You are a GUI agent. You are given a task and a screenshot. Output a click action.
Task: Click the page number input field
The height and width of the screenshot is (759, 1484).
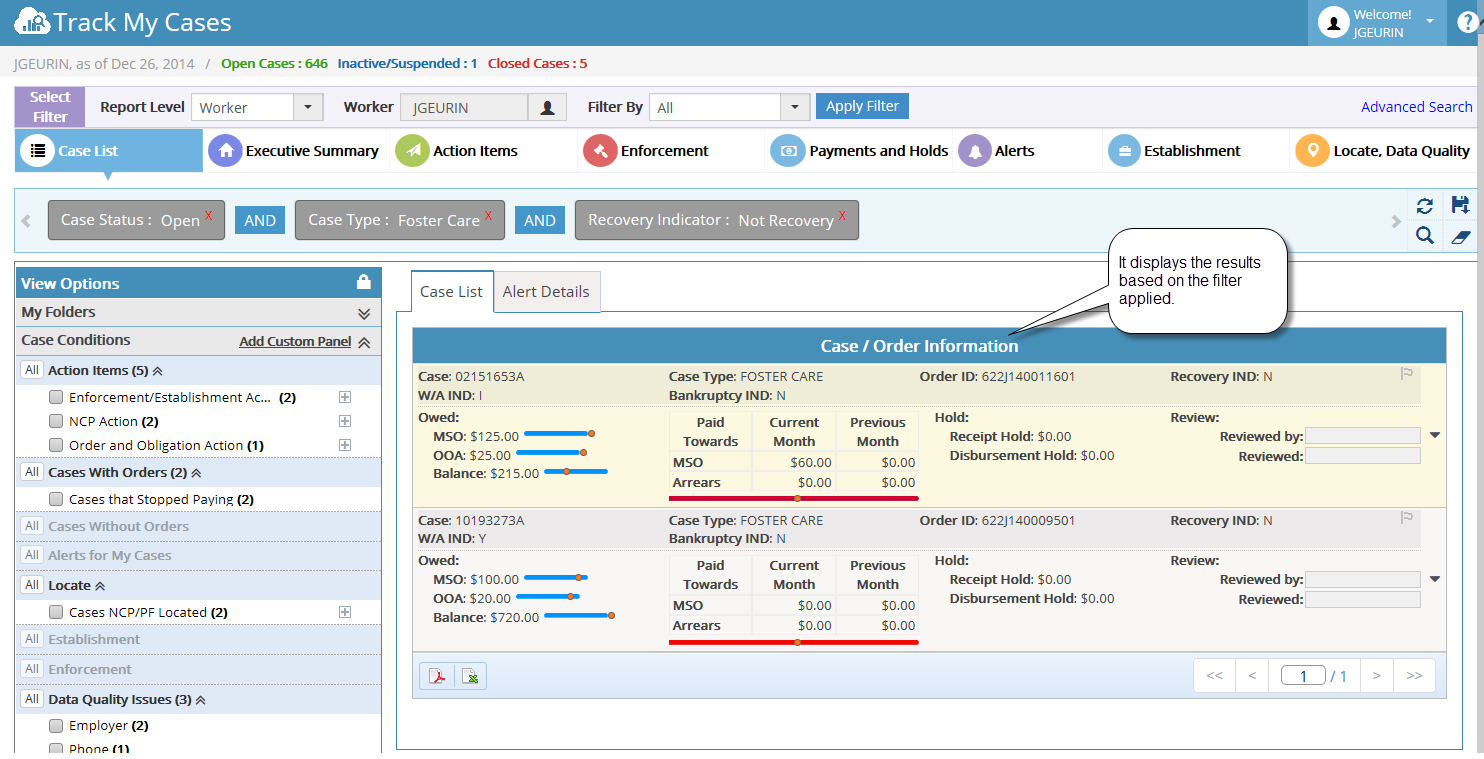pos(1303,676)
